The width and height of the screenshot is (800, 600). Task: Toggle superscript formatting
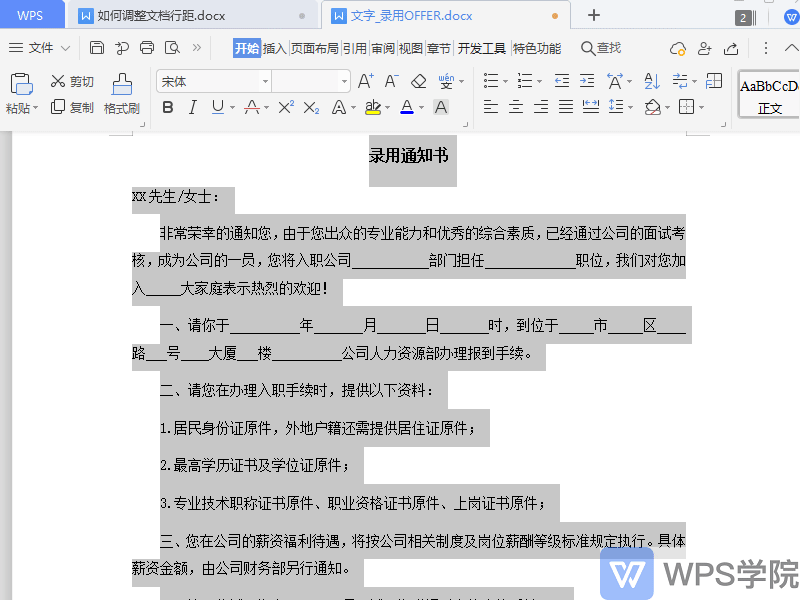[x=285, y=106]
